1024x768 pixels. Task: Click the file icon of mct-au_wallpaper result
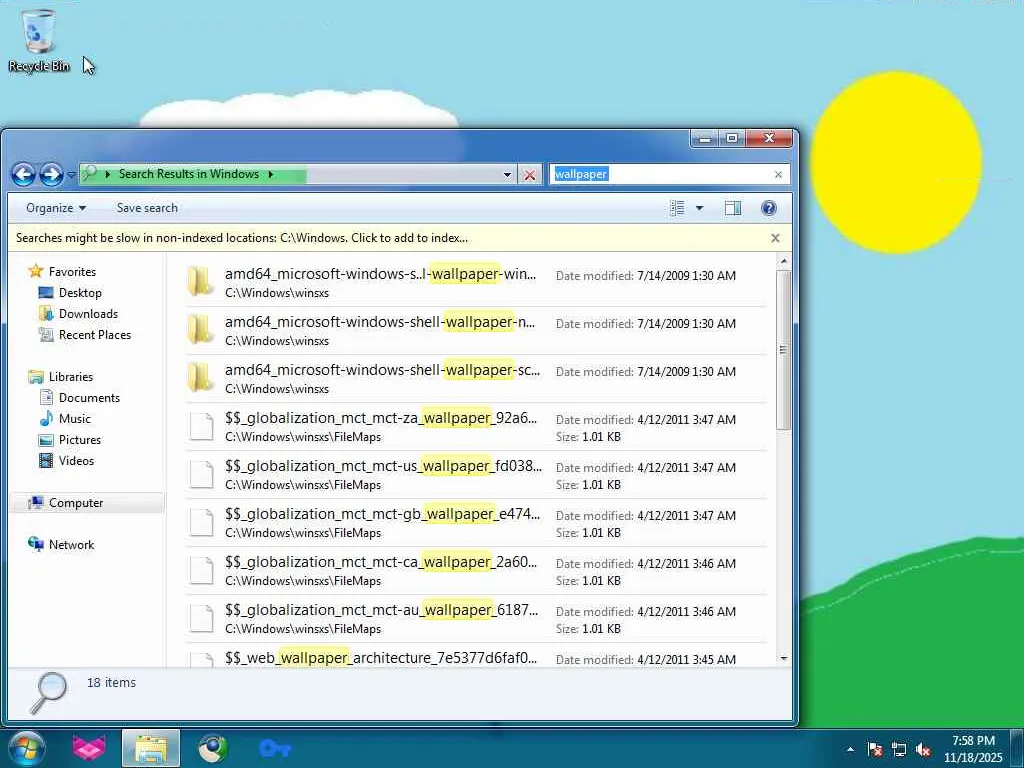[x=201, y=618]
